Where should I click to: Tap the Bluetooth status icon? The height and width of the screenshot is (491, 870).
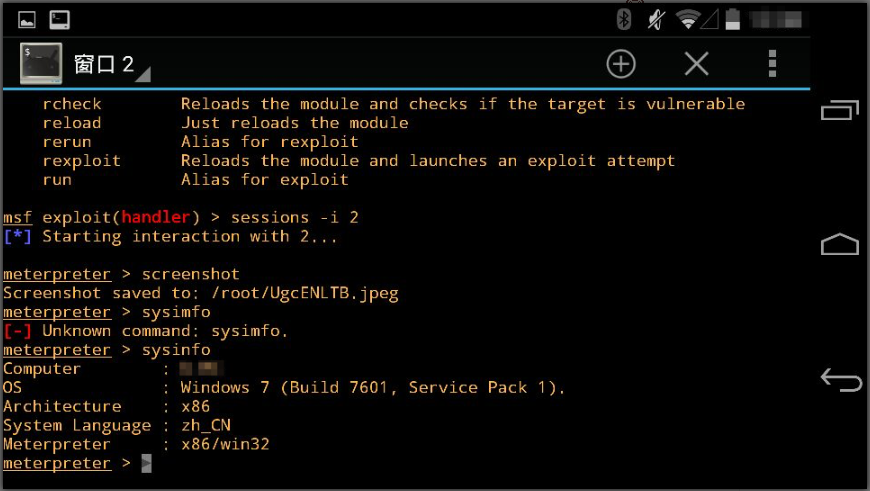coord(624,19)
